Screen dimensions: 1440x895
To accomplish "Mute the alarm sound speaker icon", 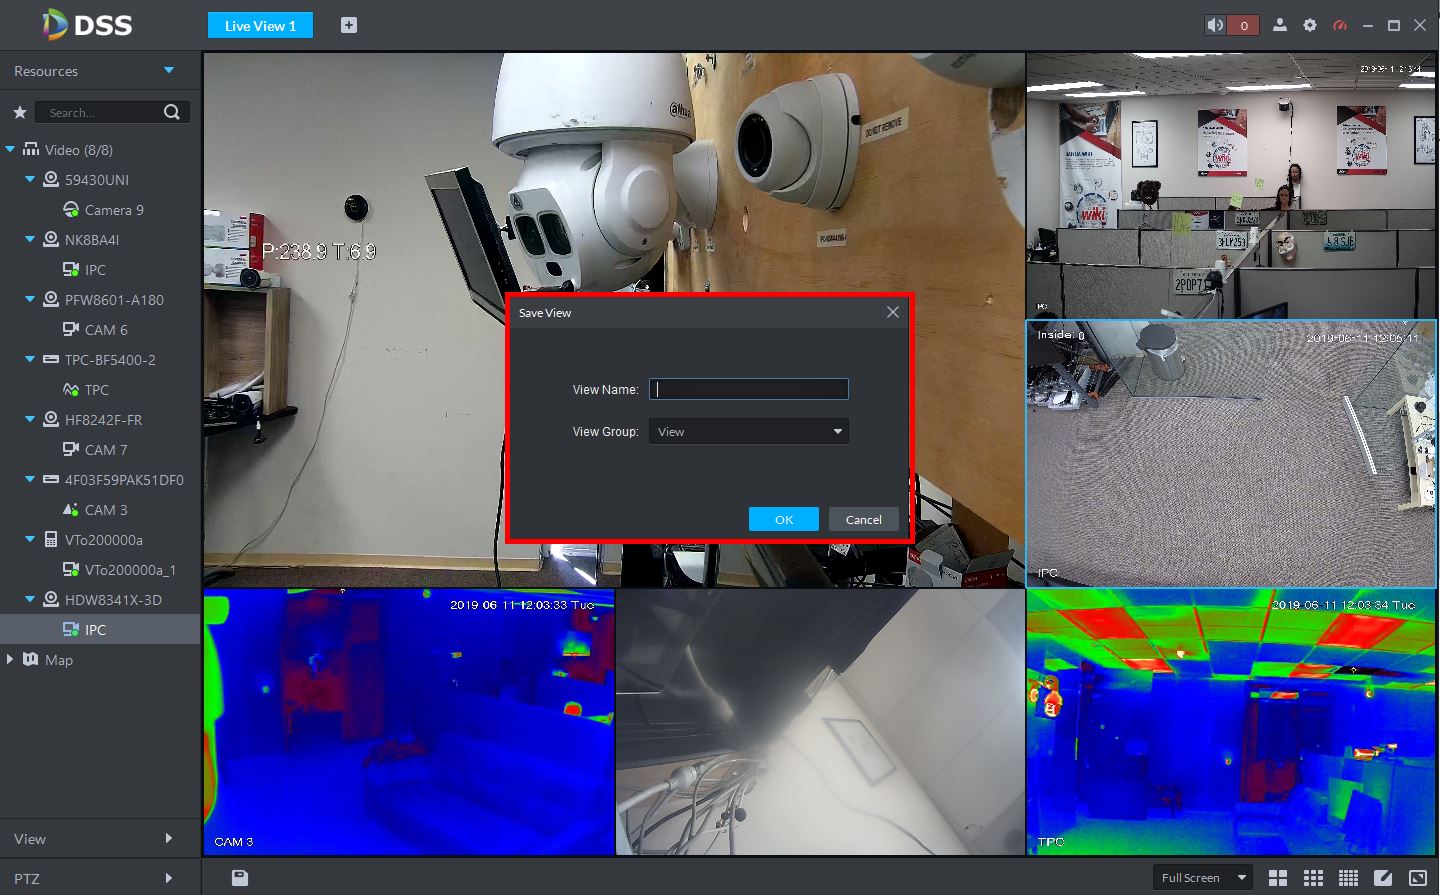I will tap(1215, 25).
